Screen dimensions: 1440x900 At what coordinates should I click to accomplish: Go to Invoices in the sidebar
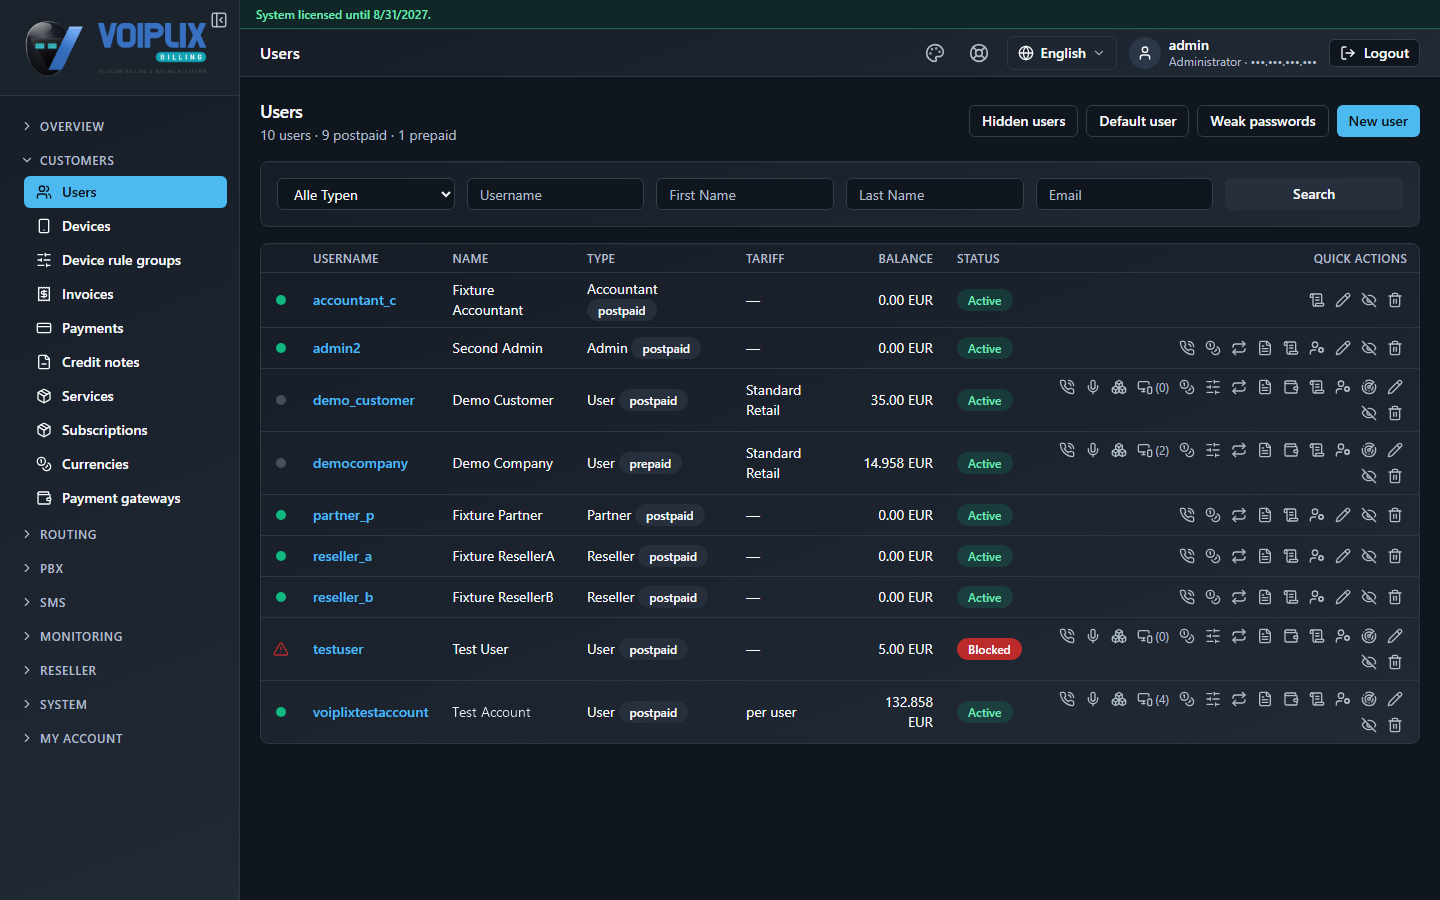tap(125, 294)
